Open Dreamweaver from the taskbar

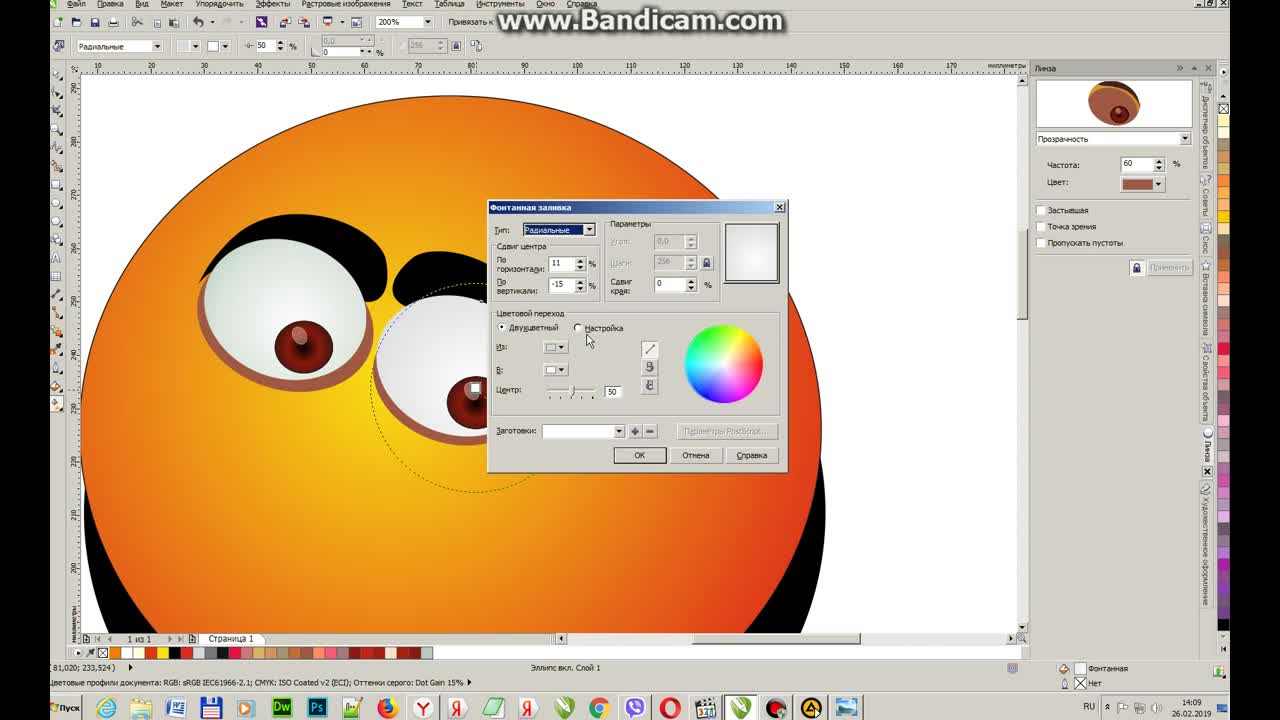click(282, 708)
